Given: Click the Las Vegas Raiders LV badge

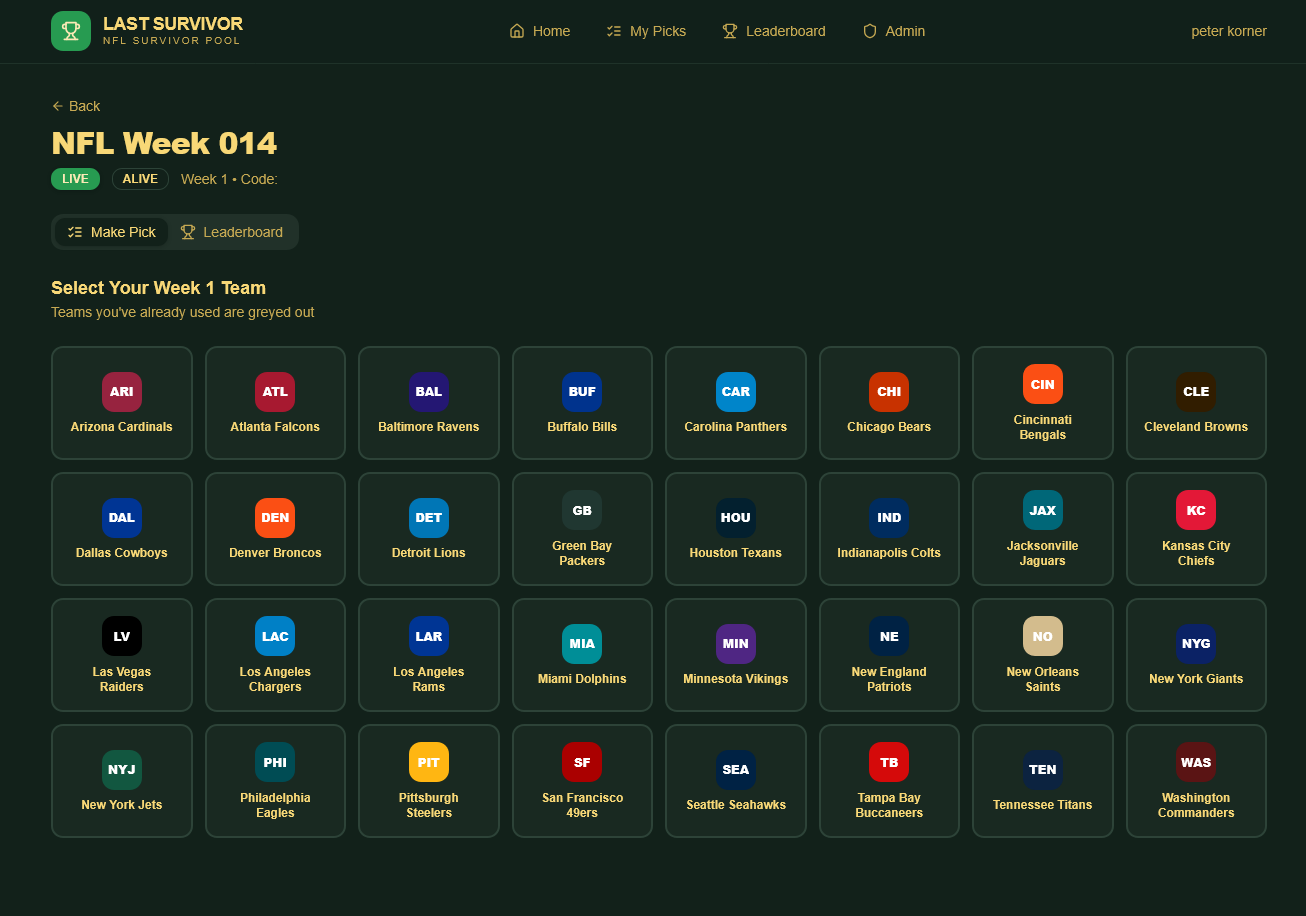Looking at the screenshot, I should tap(122, 636).
